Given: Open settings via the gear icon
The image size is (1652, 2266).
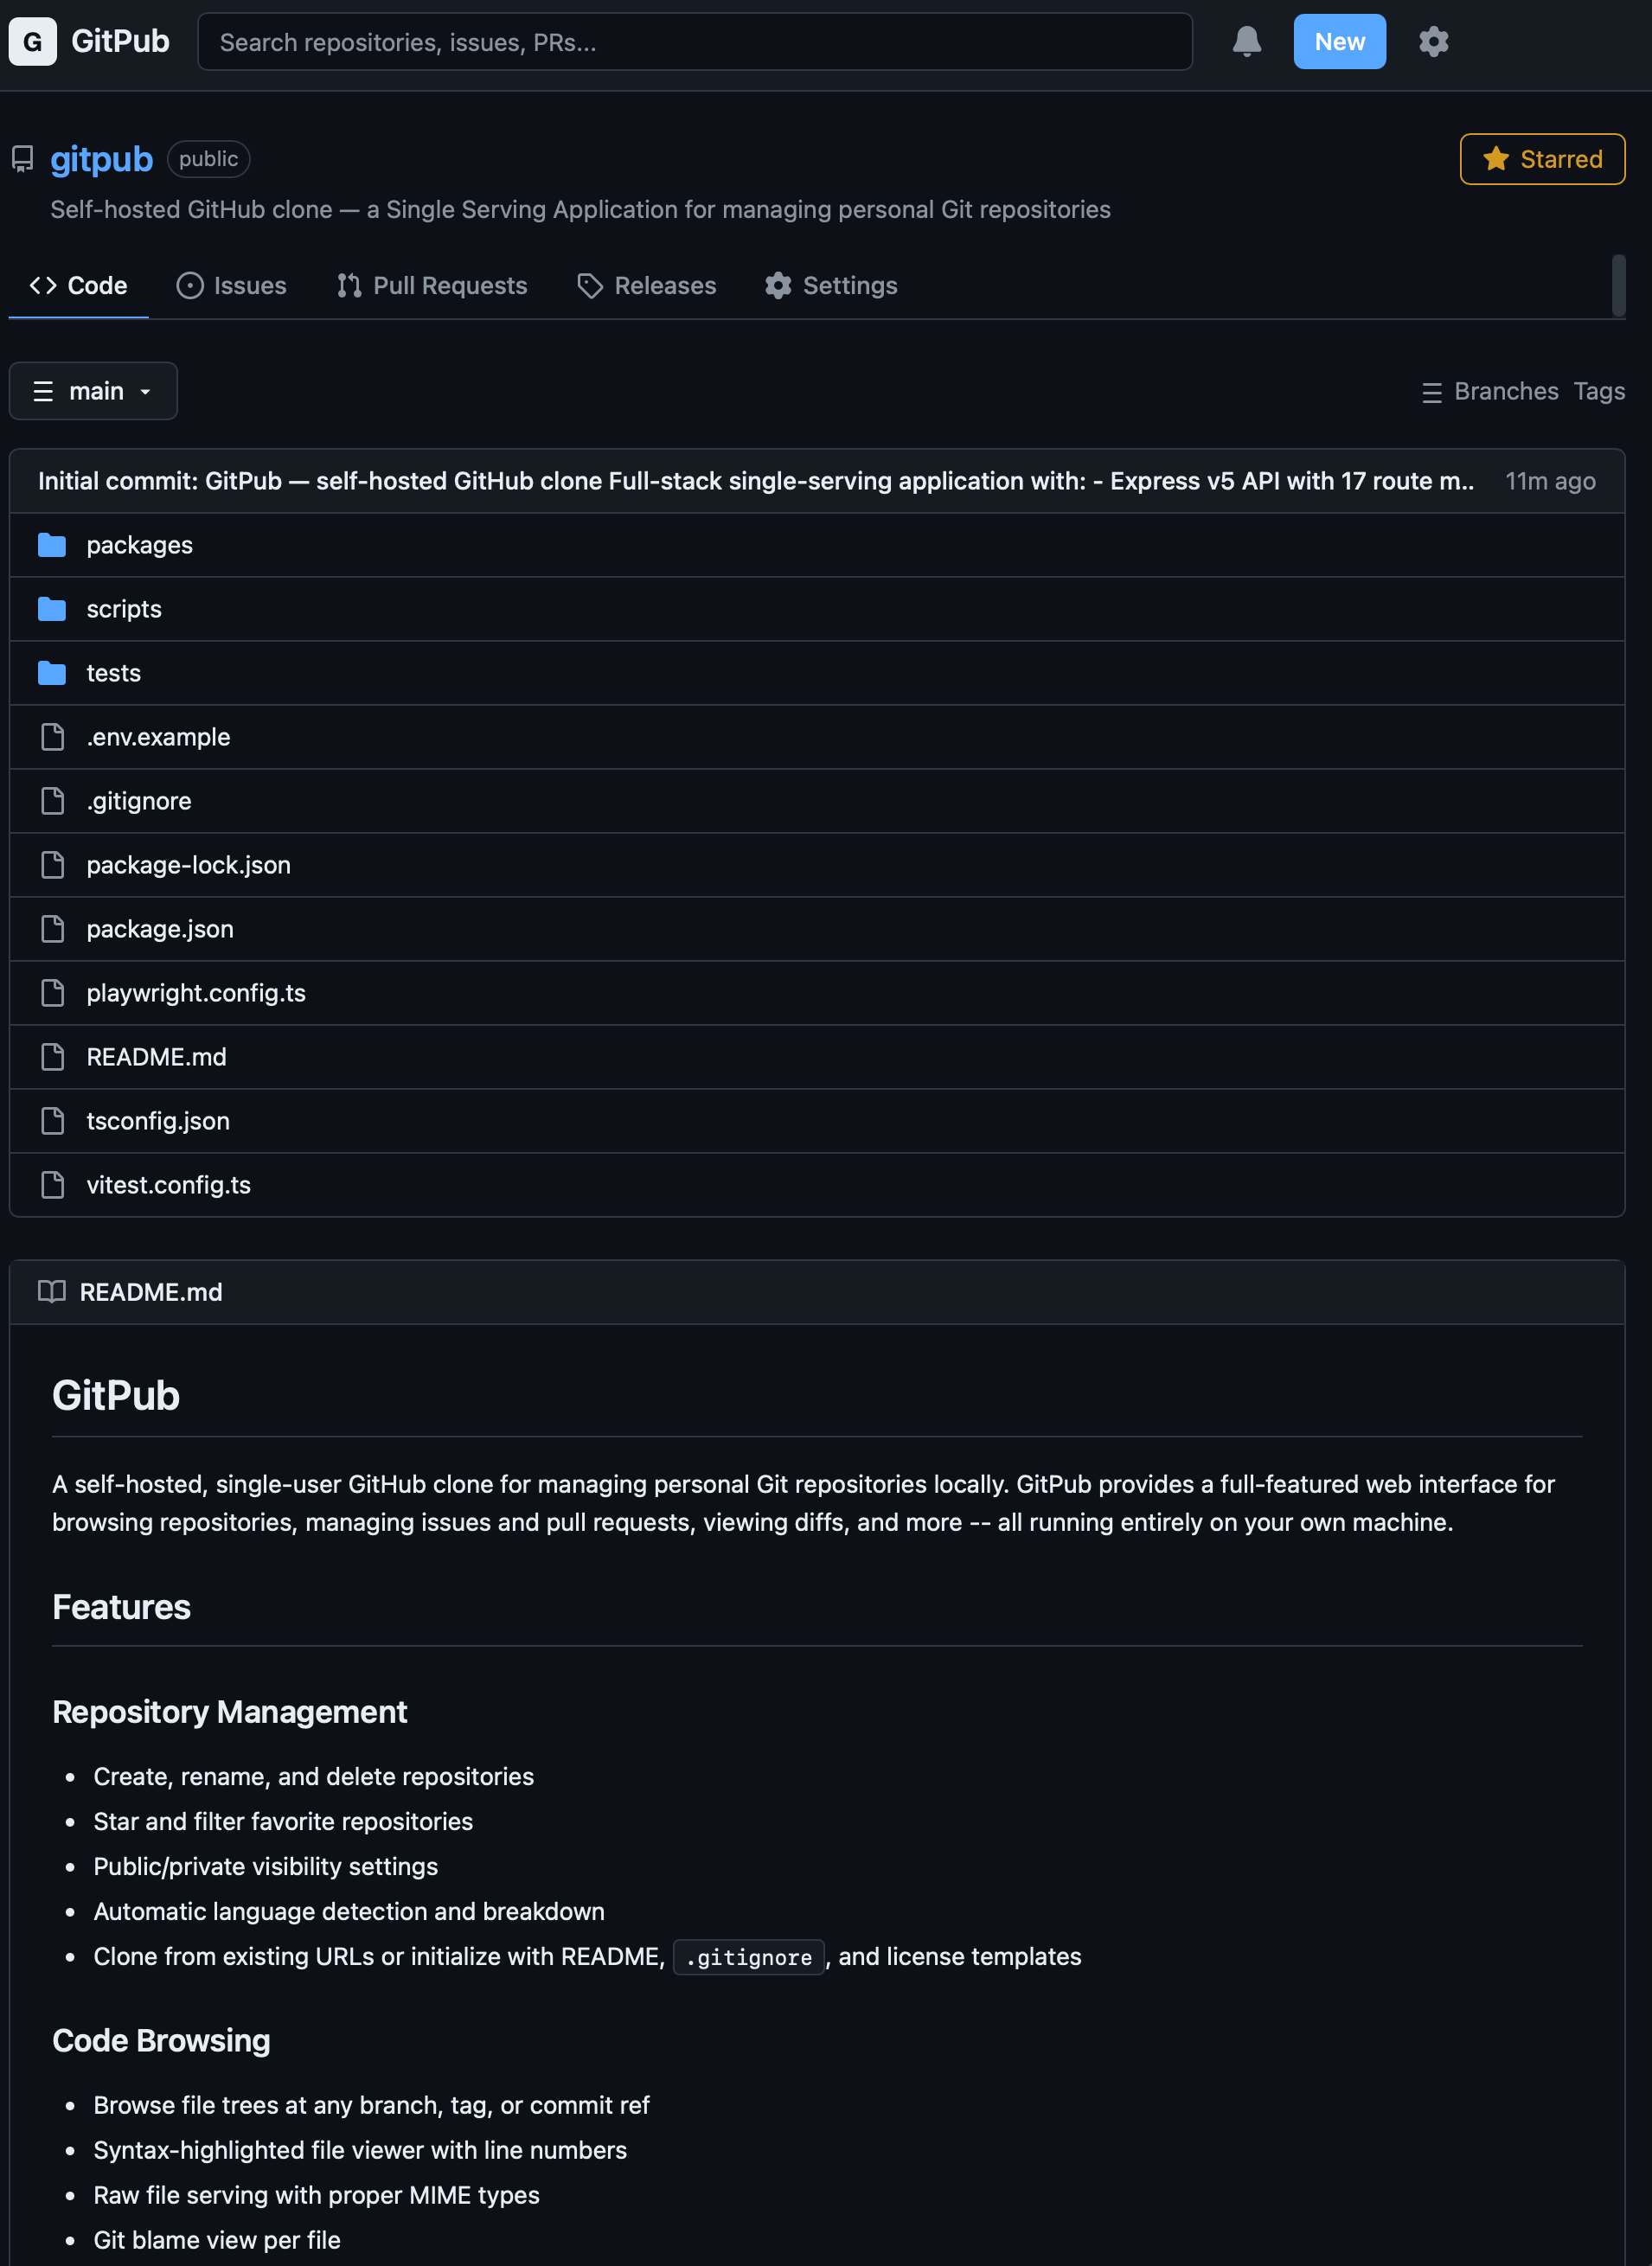Looking at the screenshot, I should [1434, 41].
